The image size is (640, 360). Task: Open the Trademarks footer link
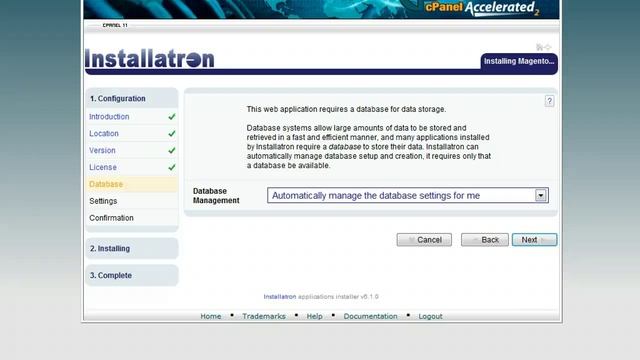click(x=264, y=316)
